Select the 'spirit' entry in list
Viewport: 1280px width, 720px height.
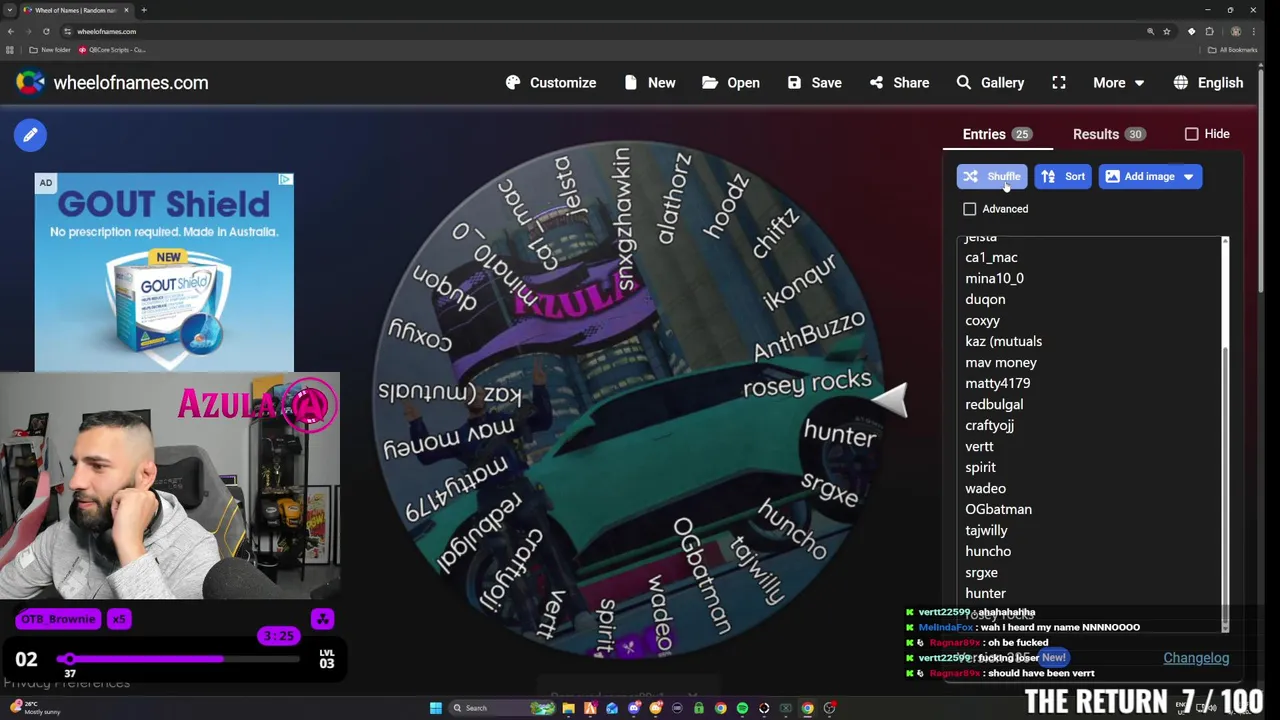click(980, 467)
